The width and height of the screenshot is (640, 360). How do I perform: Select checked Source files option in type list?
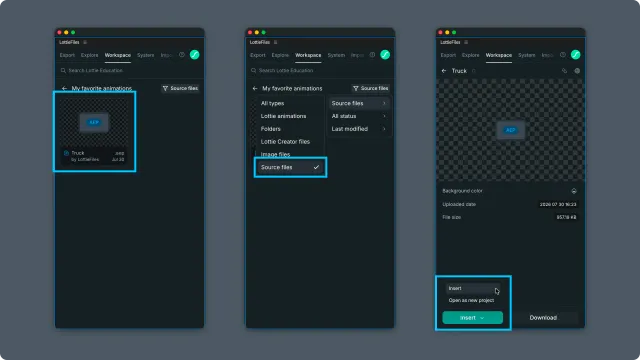tap(290, 167)
